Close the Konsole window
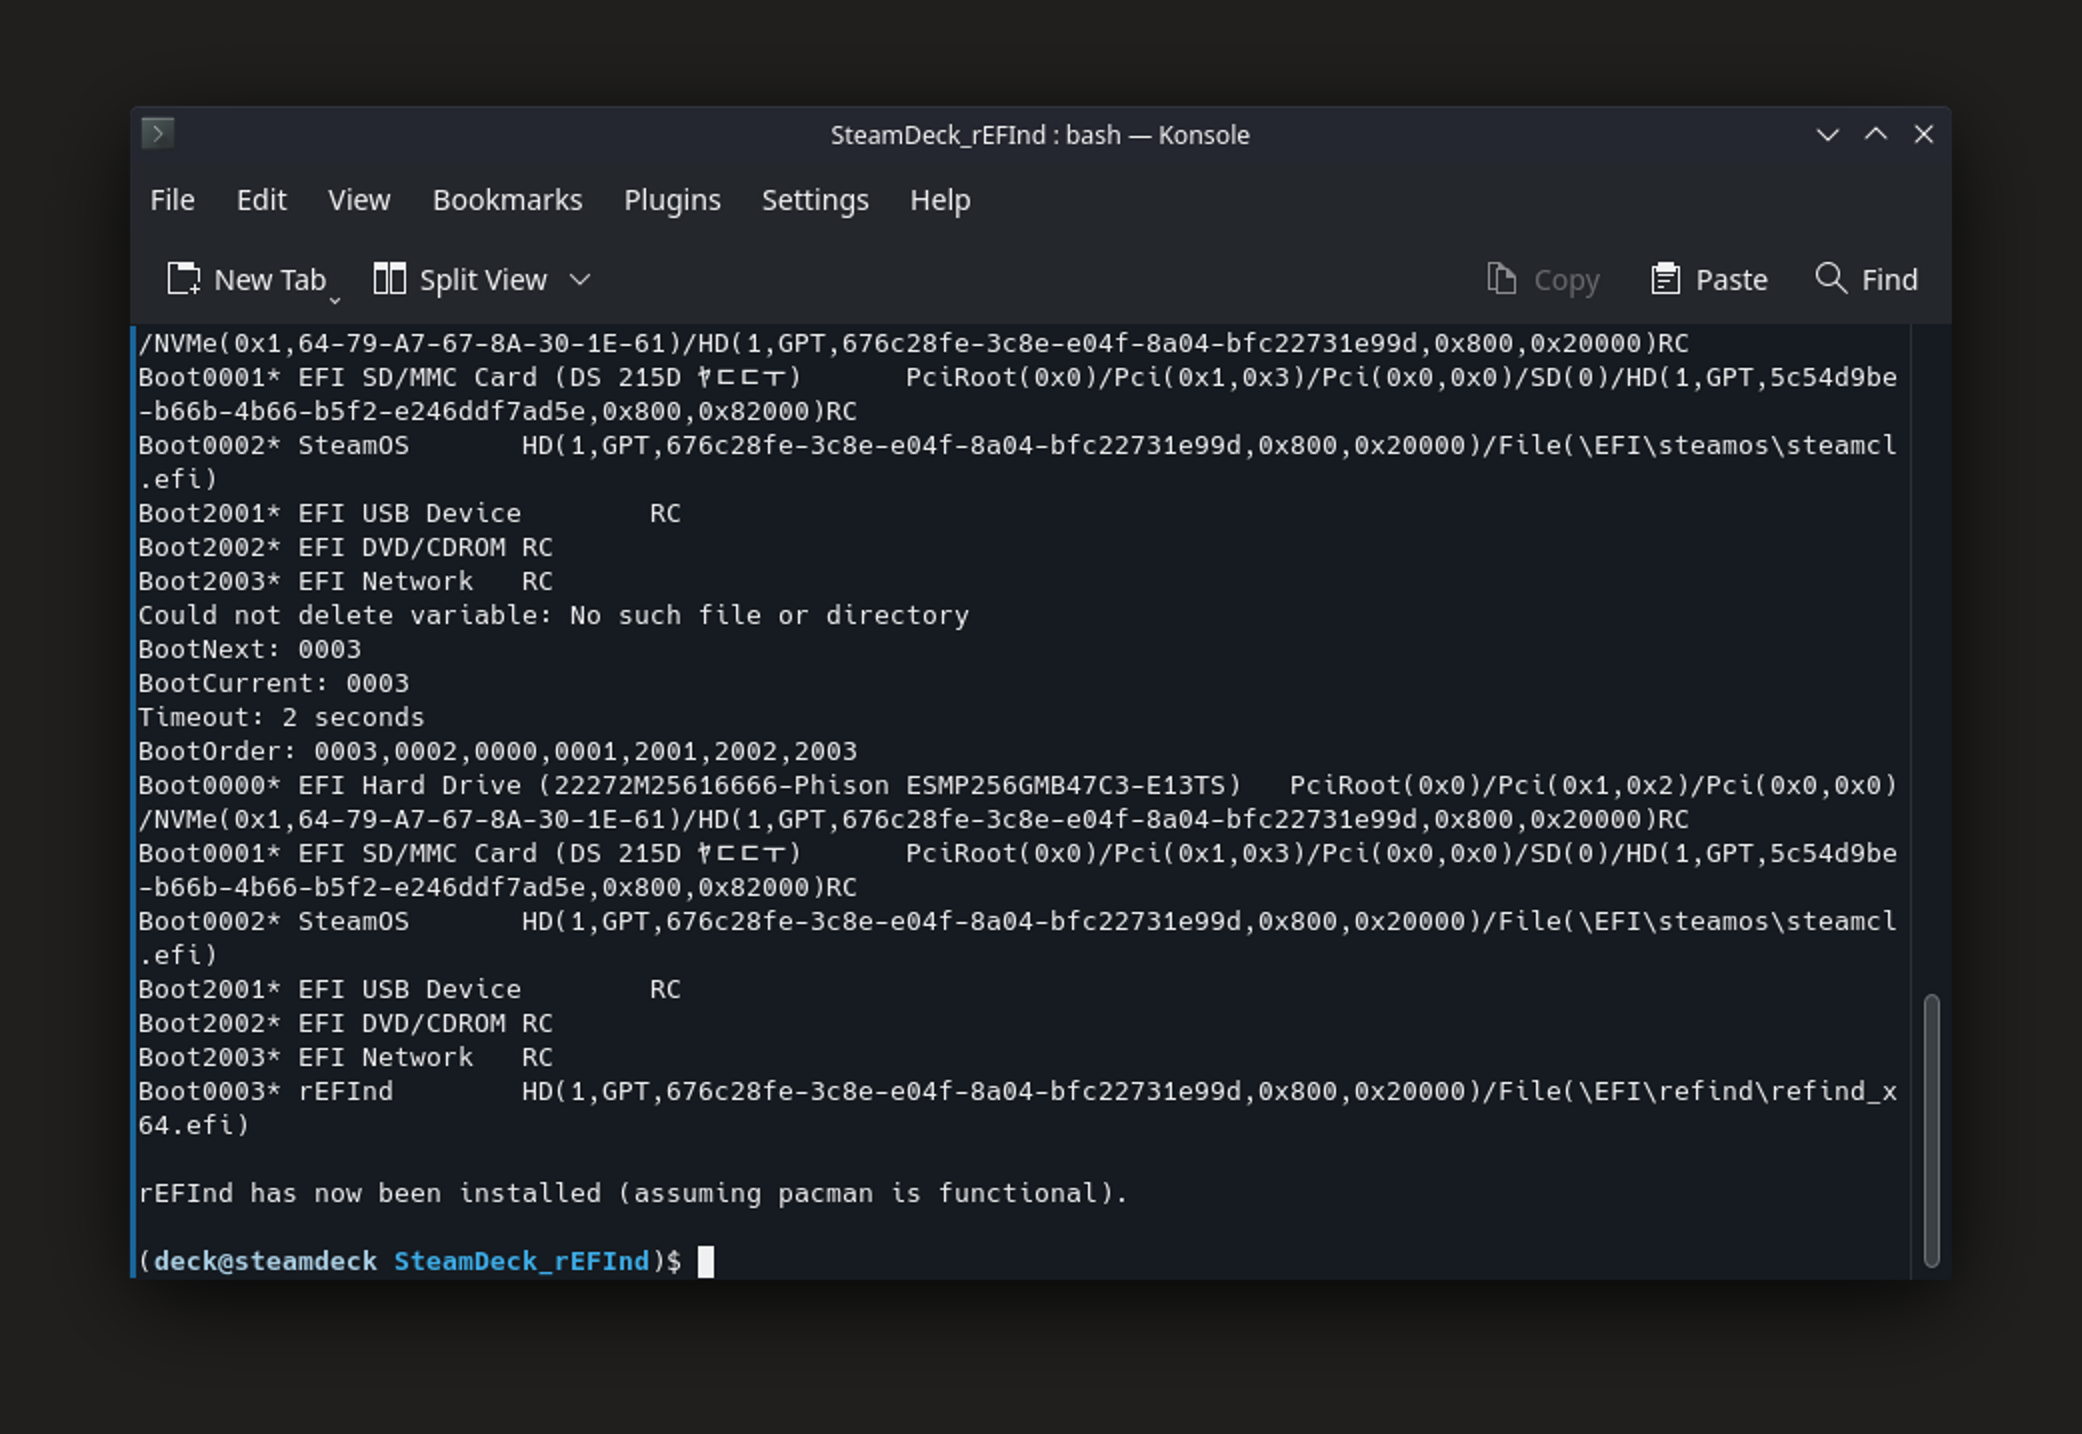The width and height of the screenshot is (2082, 1434). [1924, 134]
